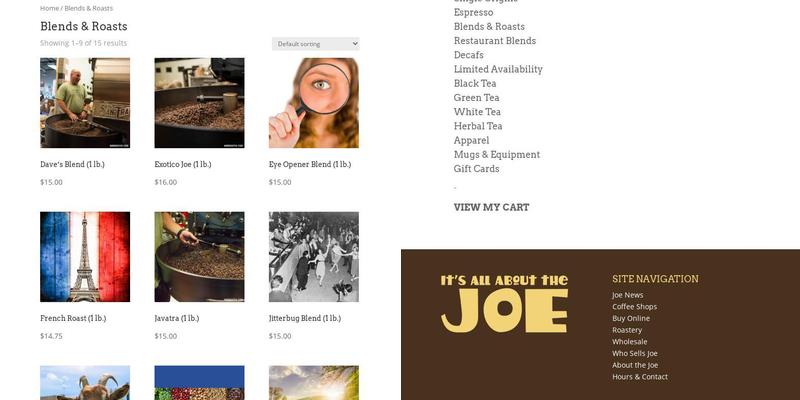
Task: Open French Roast Eiffel Tower image
Action: [x=85, y=257]
